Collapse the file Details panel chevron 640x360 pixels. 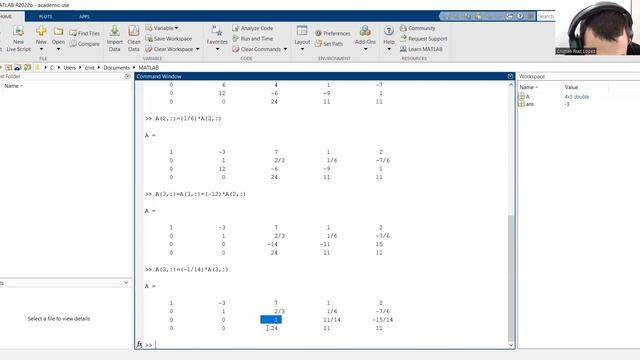point(126,282)
